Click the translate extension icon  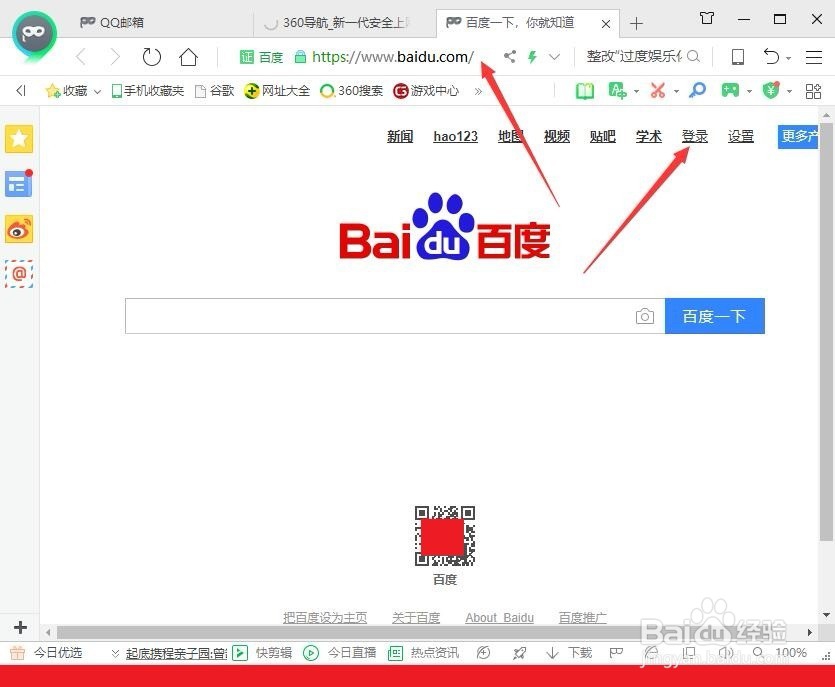(617, 91)
